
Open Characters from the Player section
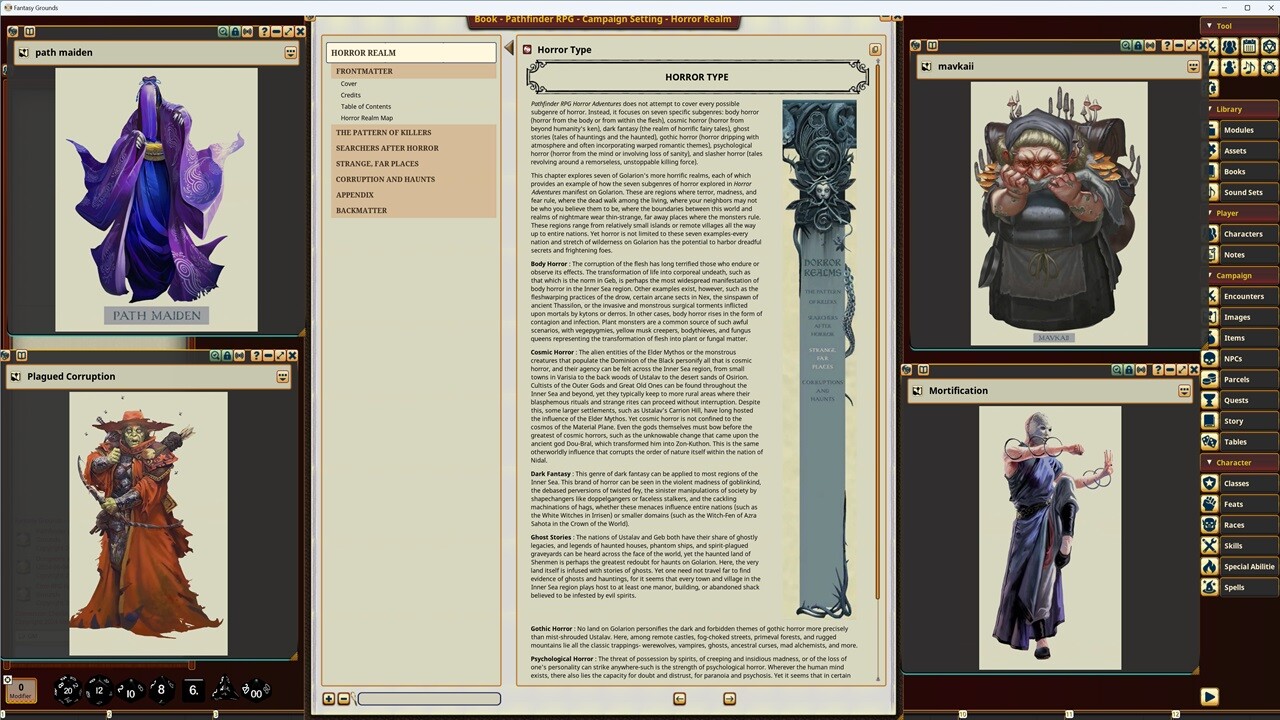1243,233
